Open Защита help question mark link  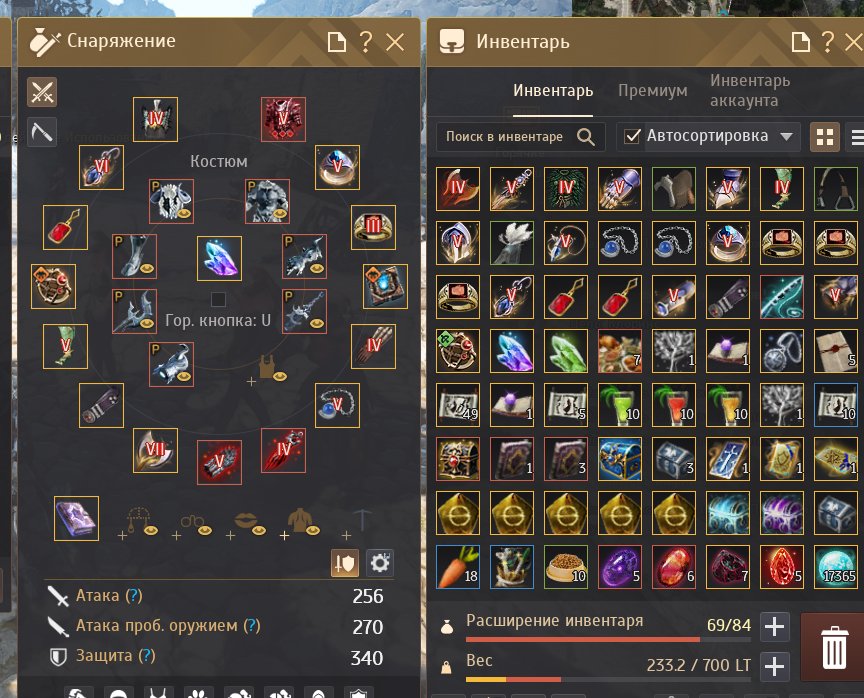pos(147,656)
